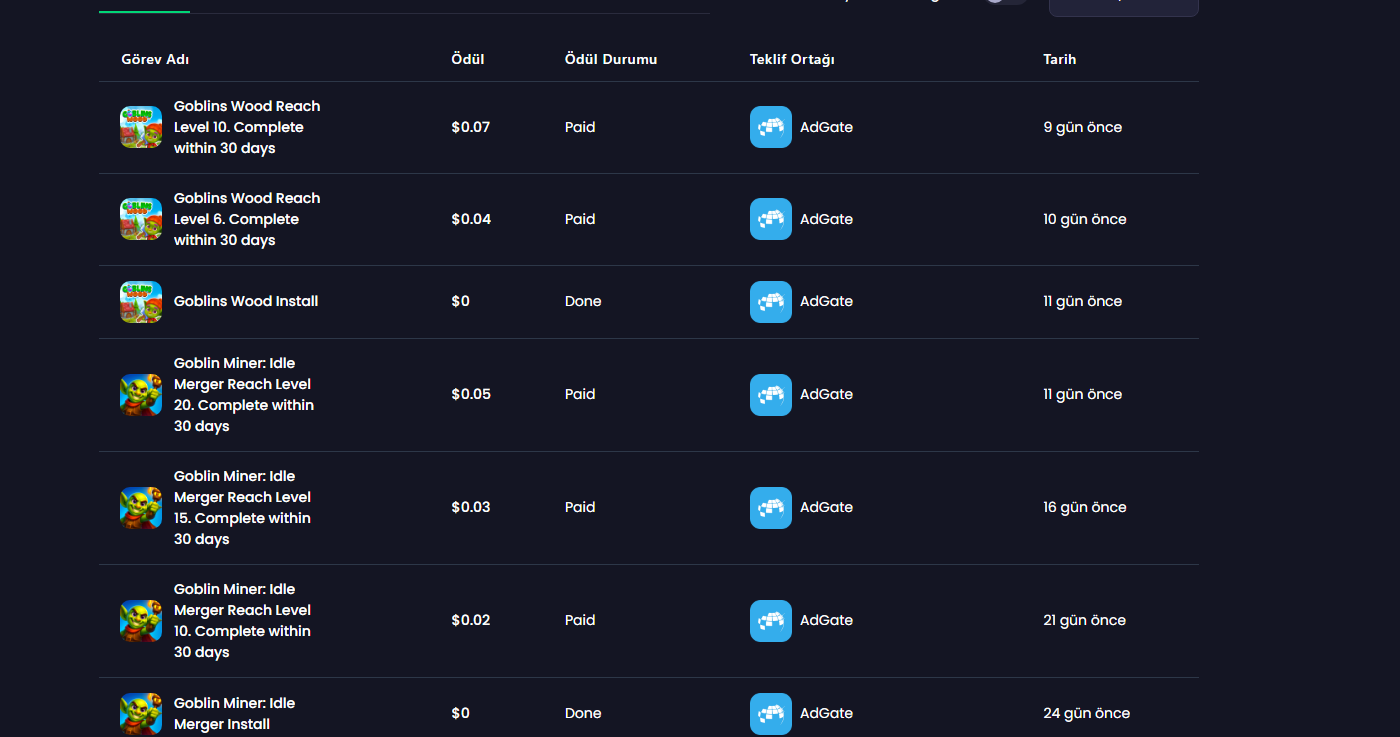Image resolution: width=1400 pixels, height=737 pixels.
Task: Open Goblin Miner Reach Level 20 task
Action: (x=244, y=395)
